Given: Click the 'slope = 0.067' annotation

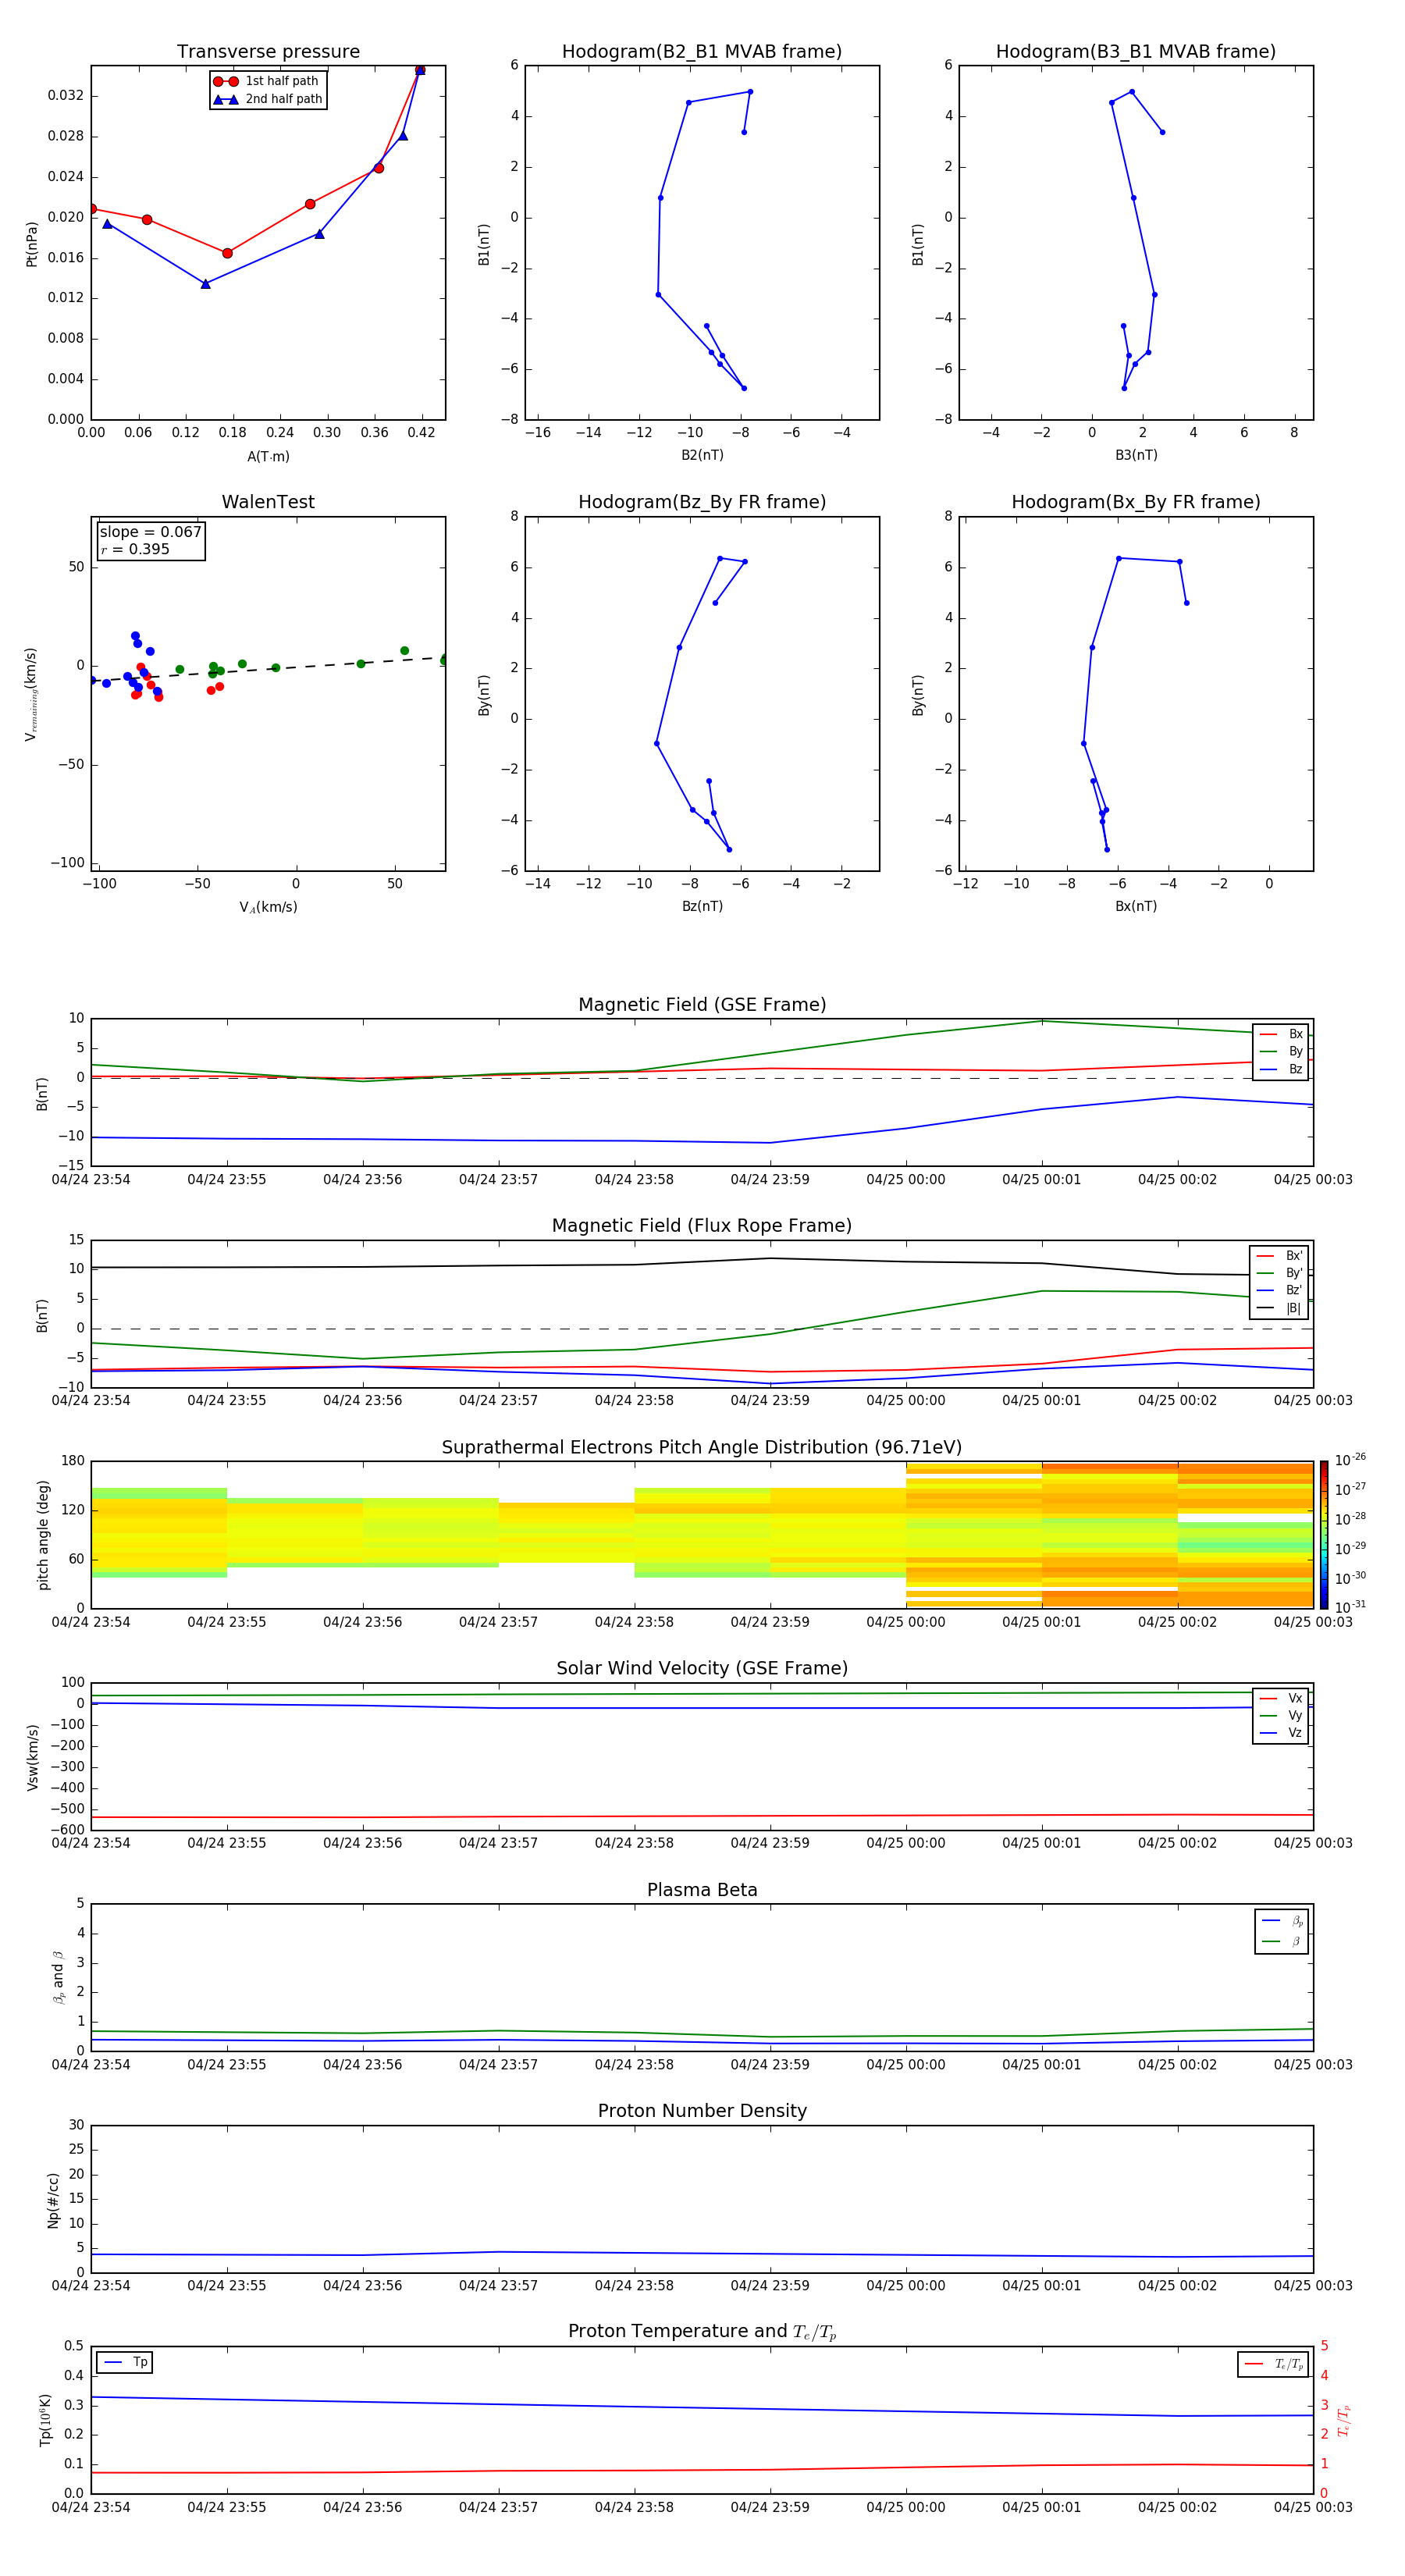Looking at the screenshot, I should (x=151, y=532).
